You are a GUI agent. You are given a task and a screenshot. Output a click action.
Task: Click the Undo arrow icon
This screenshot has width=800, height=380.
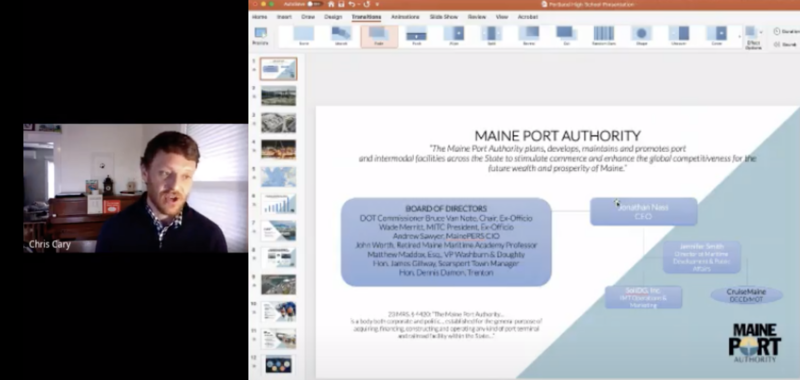point(352,4)
